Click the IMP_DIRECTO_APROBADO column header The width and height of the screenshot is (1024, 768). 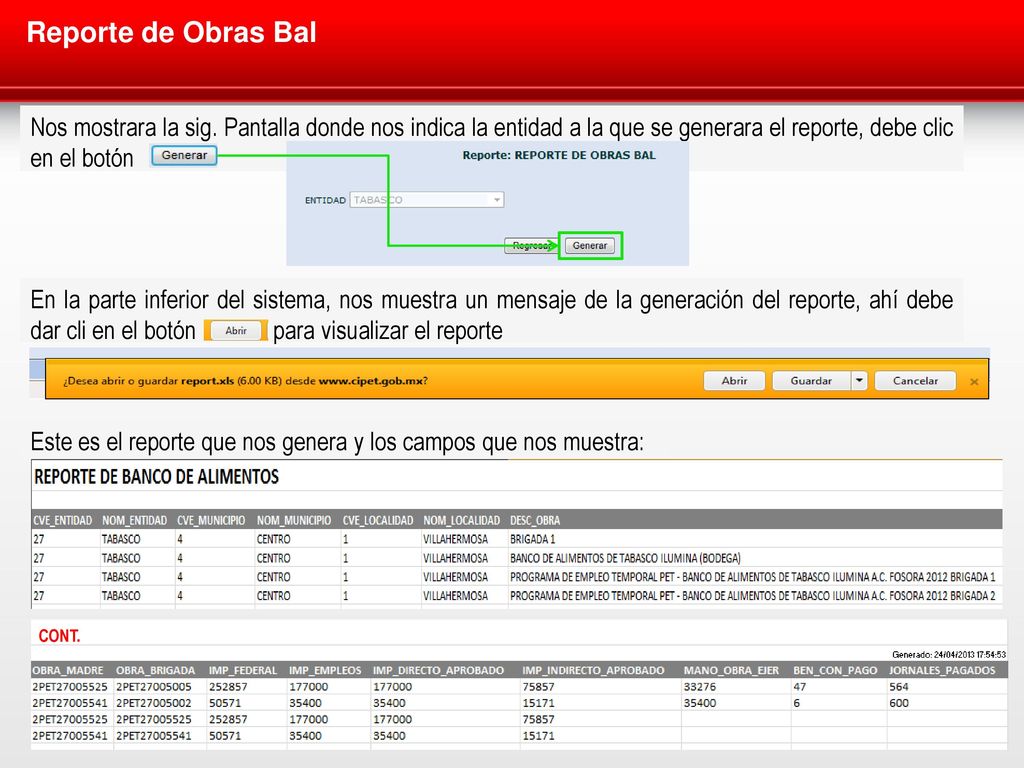(438, 671)
